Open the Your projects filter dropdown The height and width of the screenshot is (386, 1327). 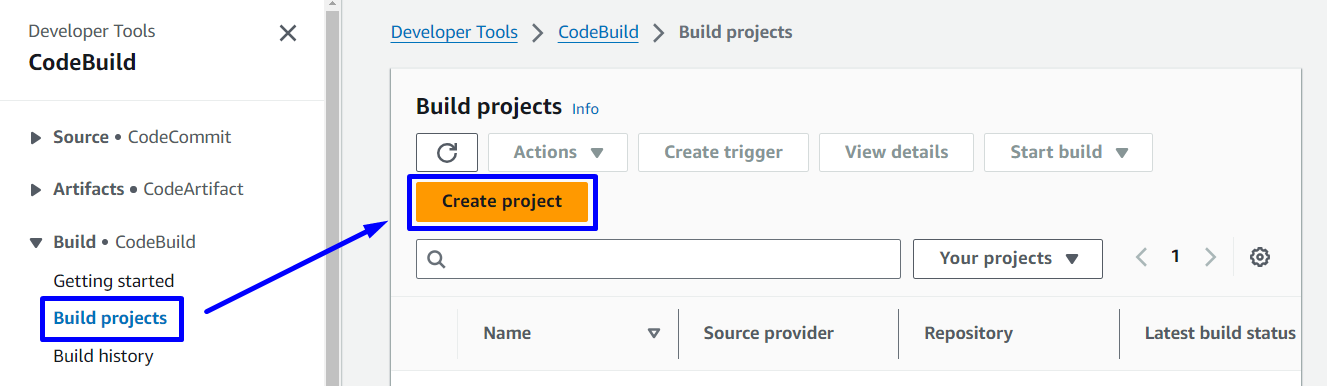[1008, 259]
